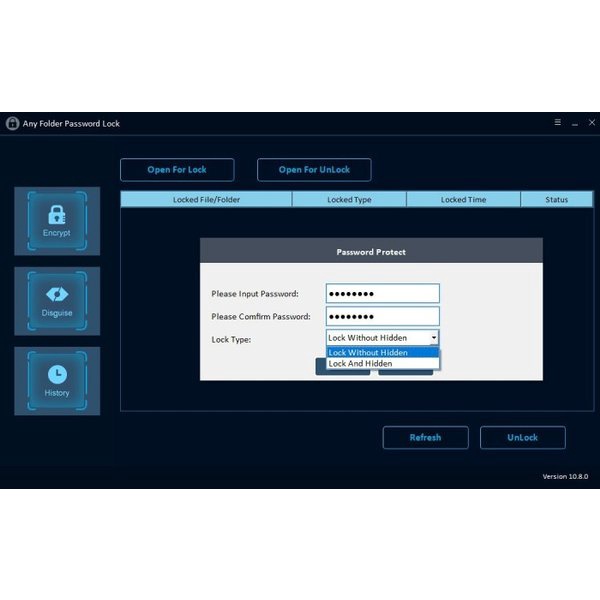Sort by Locked Time column header
This screenshot has width=600, height=600.
point(463,199)
